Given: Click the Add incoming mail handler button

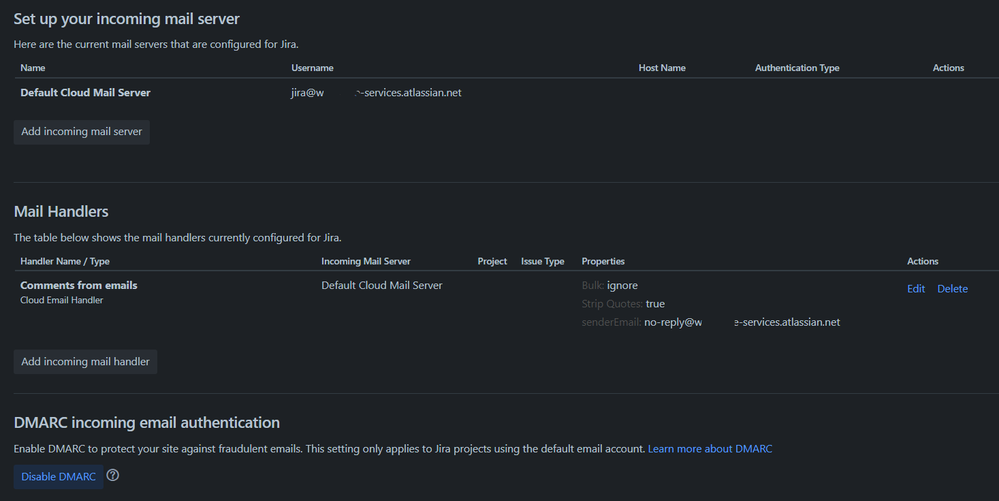Looking at the screenshot, I should 85,361.
